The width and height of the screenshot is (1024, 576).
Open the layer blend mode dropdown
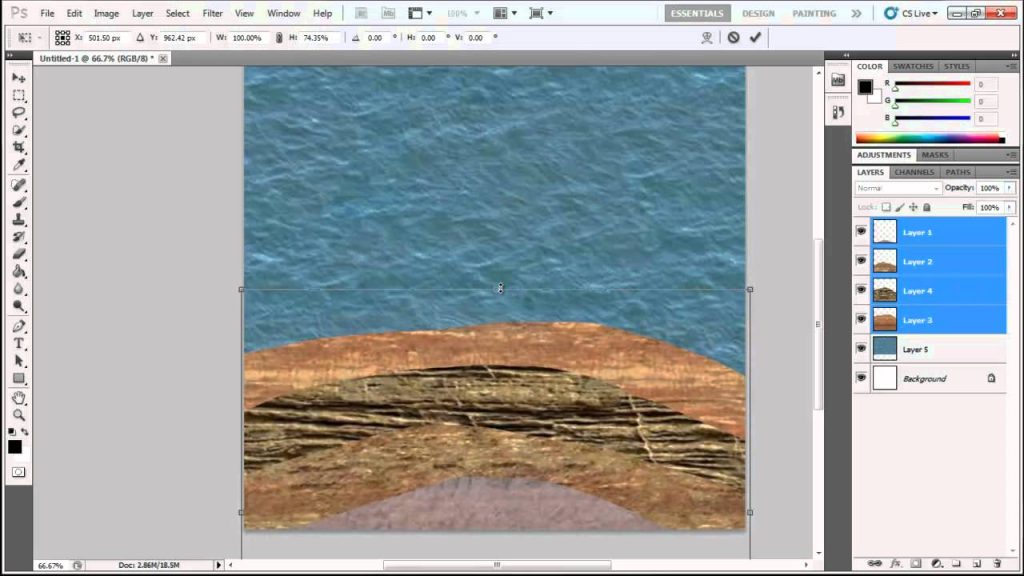click(x=897, y=188)
